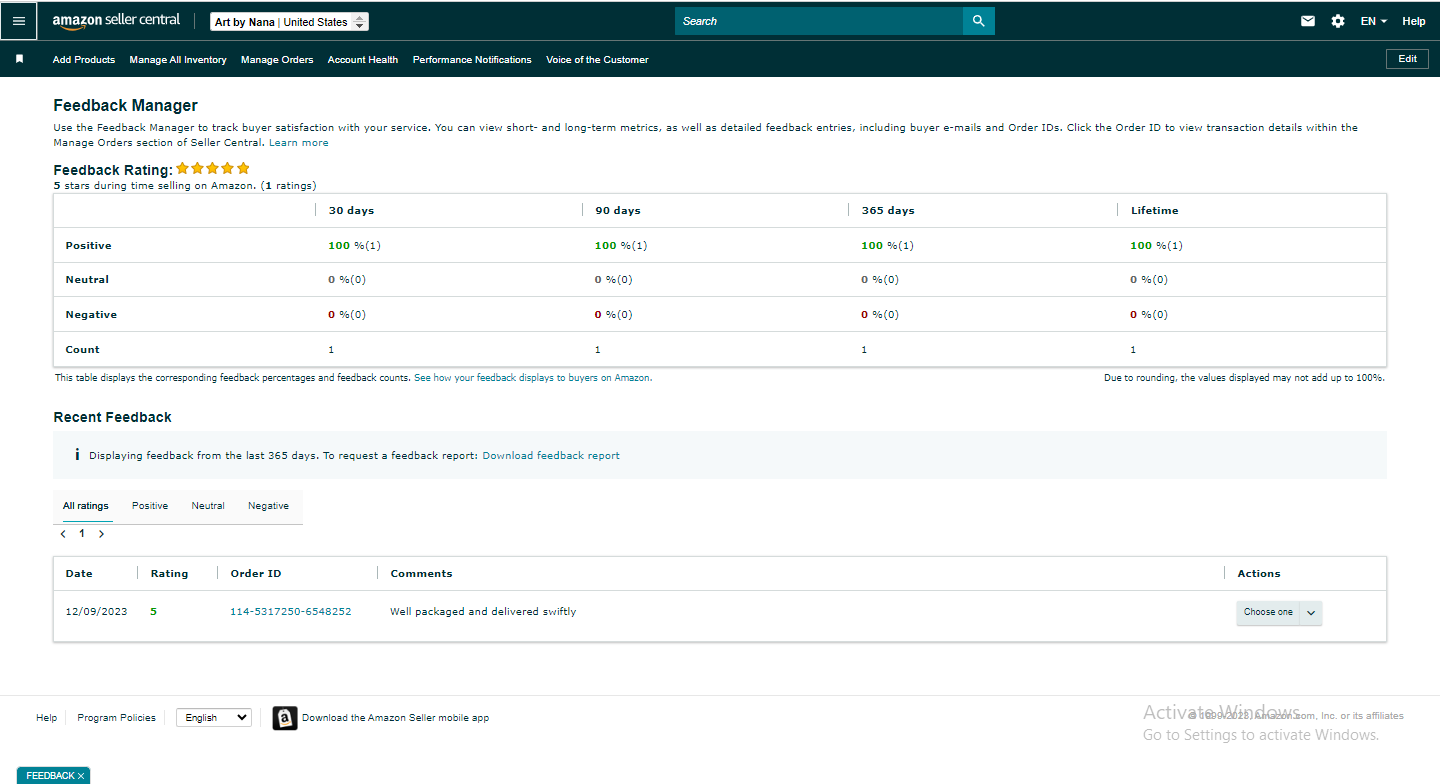The width and height of the screenshot is (1440, 784).
Task: Click the Amazon Seller mobile app icon
Action: coord(285,718)
